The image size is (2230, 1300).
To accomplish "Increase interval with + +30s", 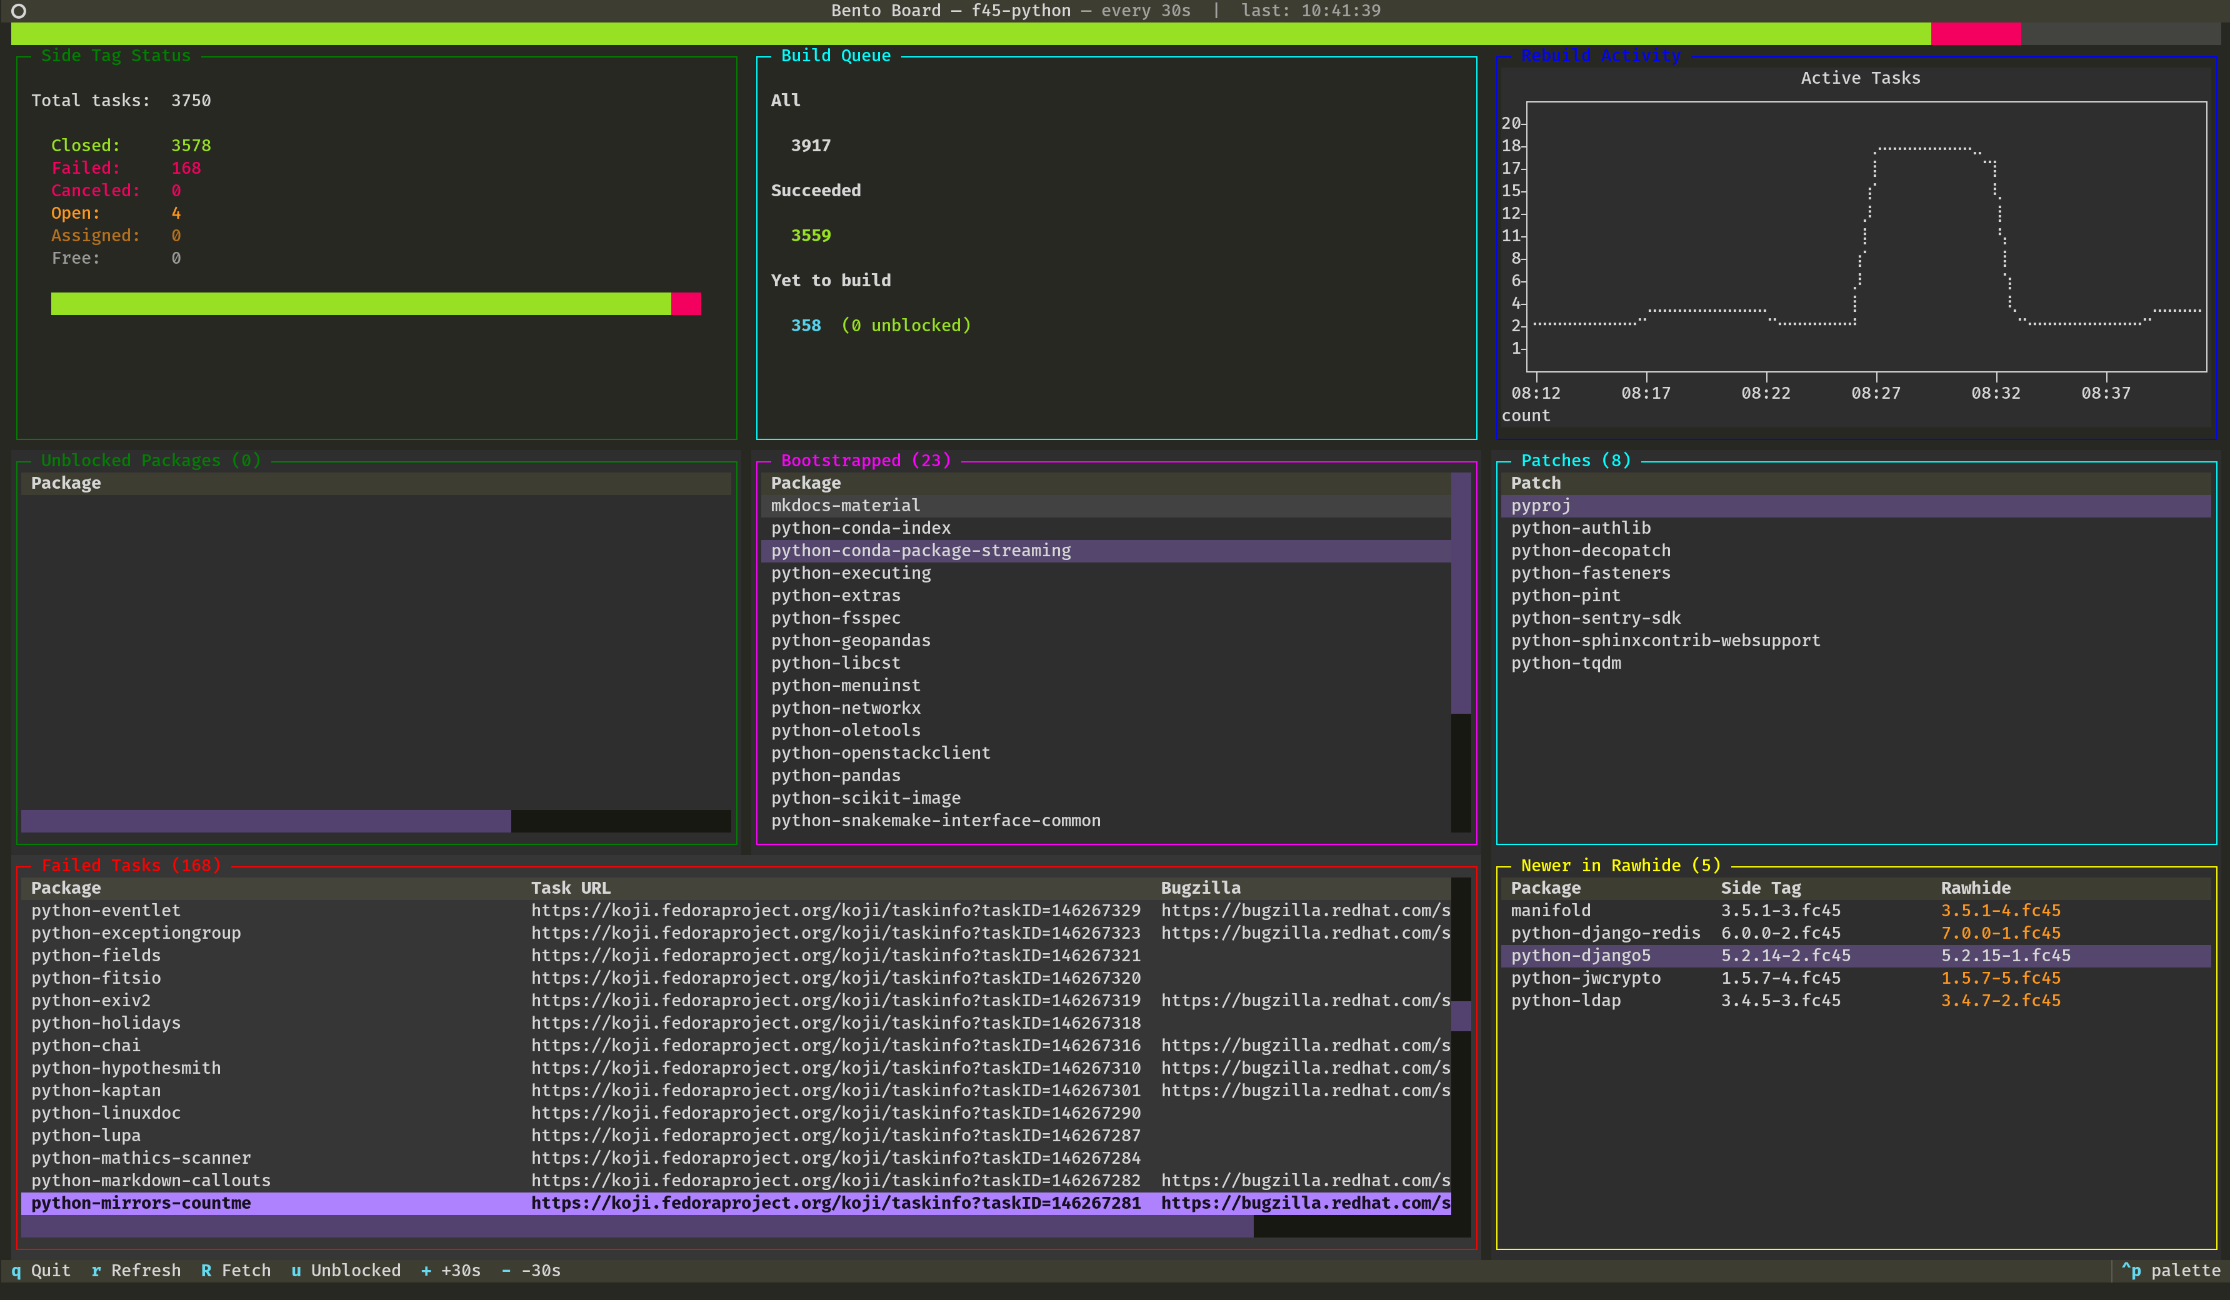I will tap(451, 1270).
